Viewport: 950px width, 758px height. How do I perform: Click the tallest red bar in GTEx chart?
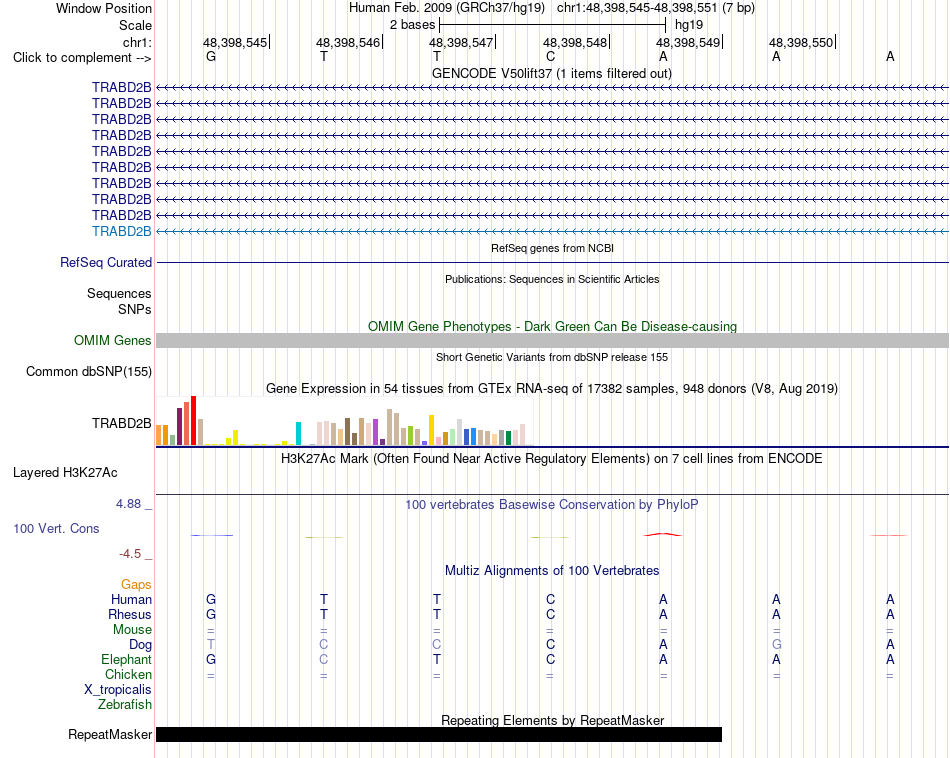click(x=194, y=421)
